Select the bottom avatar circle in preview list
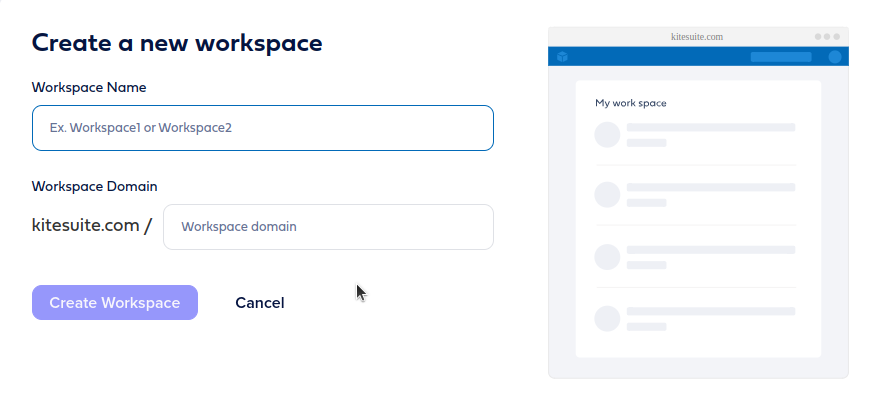This screenshot has width=878, height=402. click(x=607, y=318)
